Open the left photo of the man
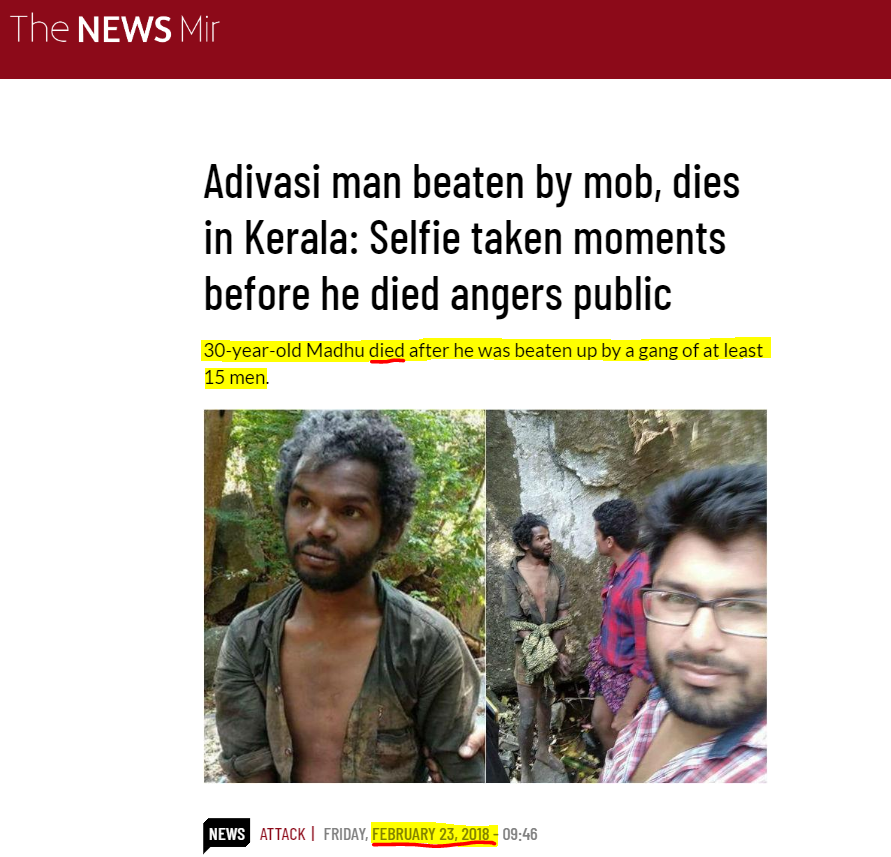Screen dimensions: 891x857 pyautogui.click(x=344, y=596)
